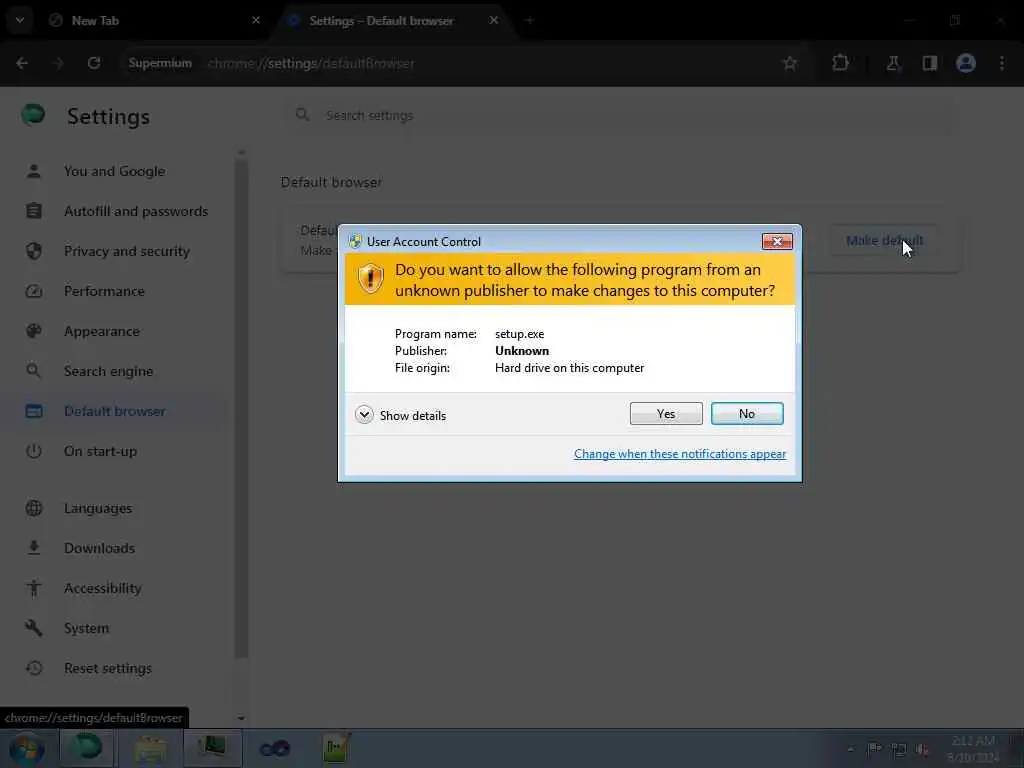Image resolution: width=1024 pixels, height=768 pixels.
Task: Go back with the browser back arrow
Action: coord(22,63)
